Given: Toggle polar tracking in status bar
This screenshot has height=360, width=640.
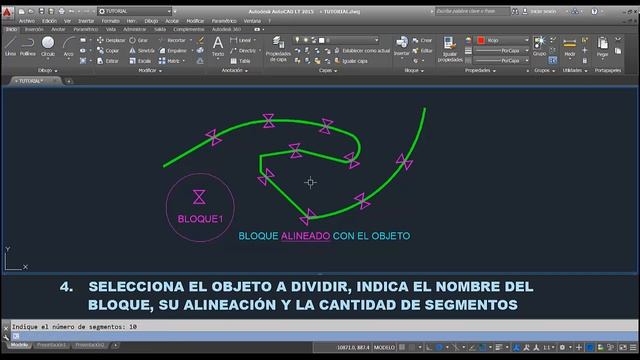Looking at the screenshot, I should pos(440,347).
